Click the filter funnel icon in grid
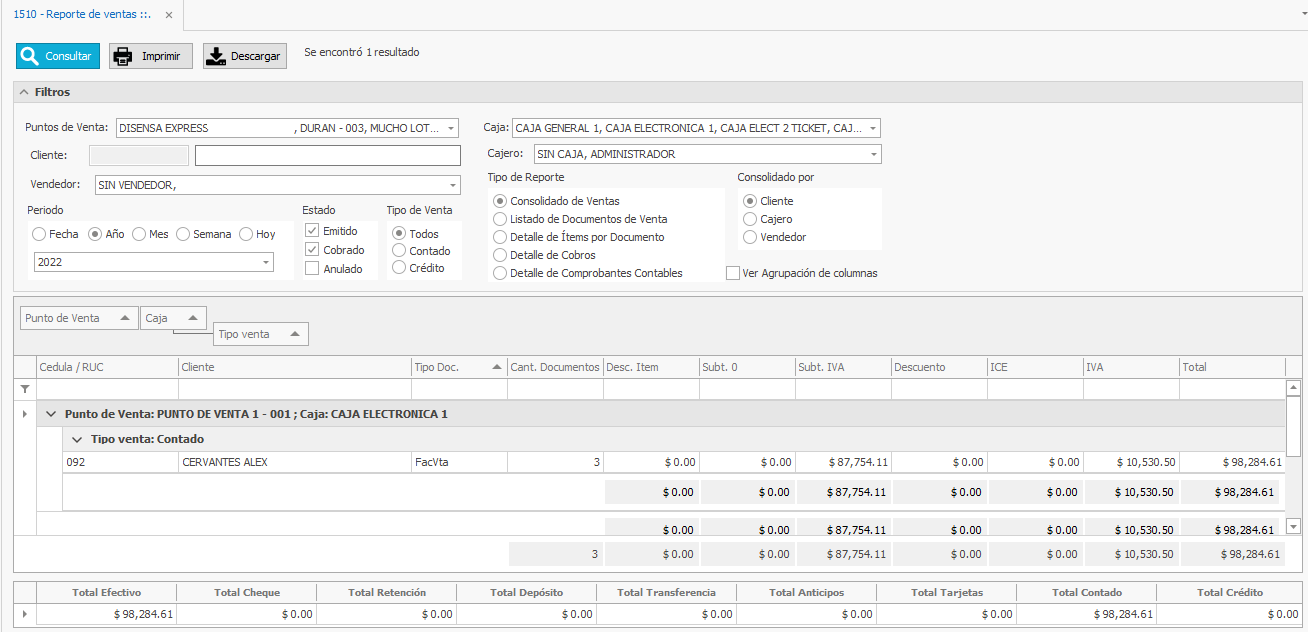 [x=25, y=389]
